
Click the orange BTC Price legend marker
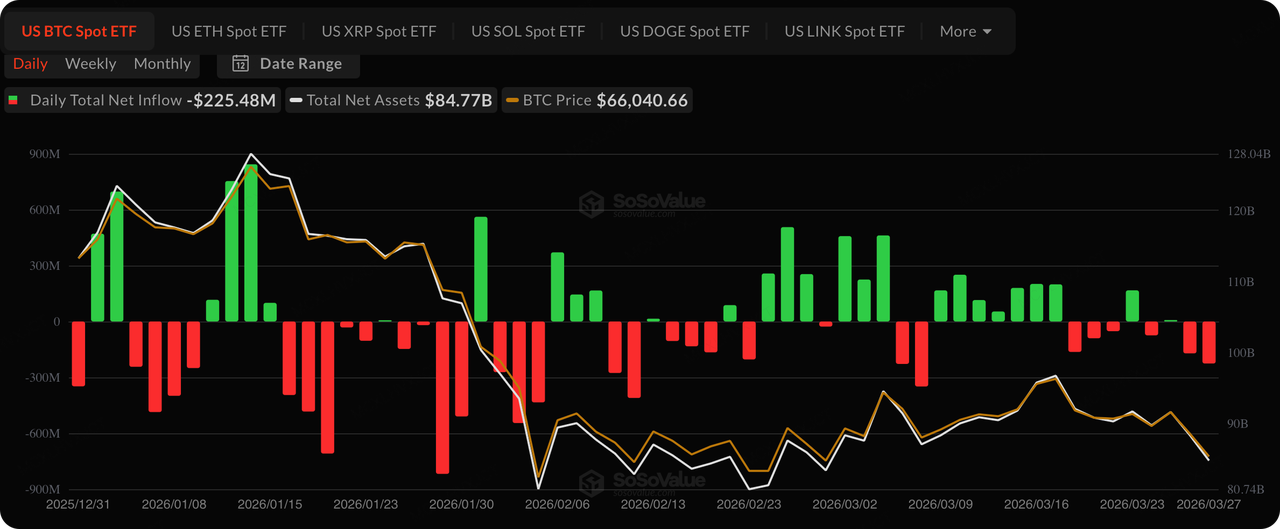coord(513,100)
